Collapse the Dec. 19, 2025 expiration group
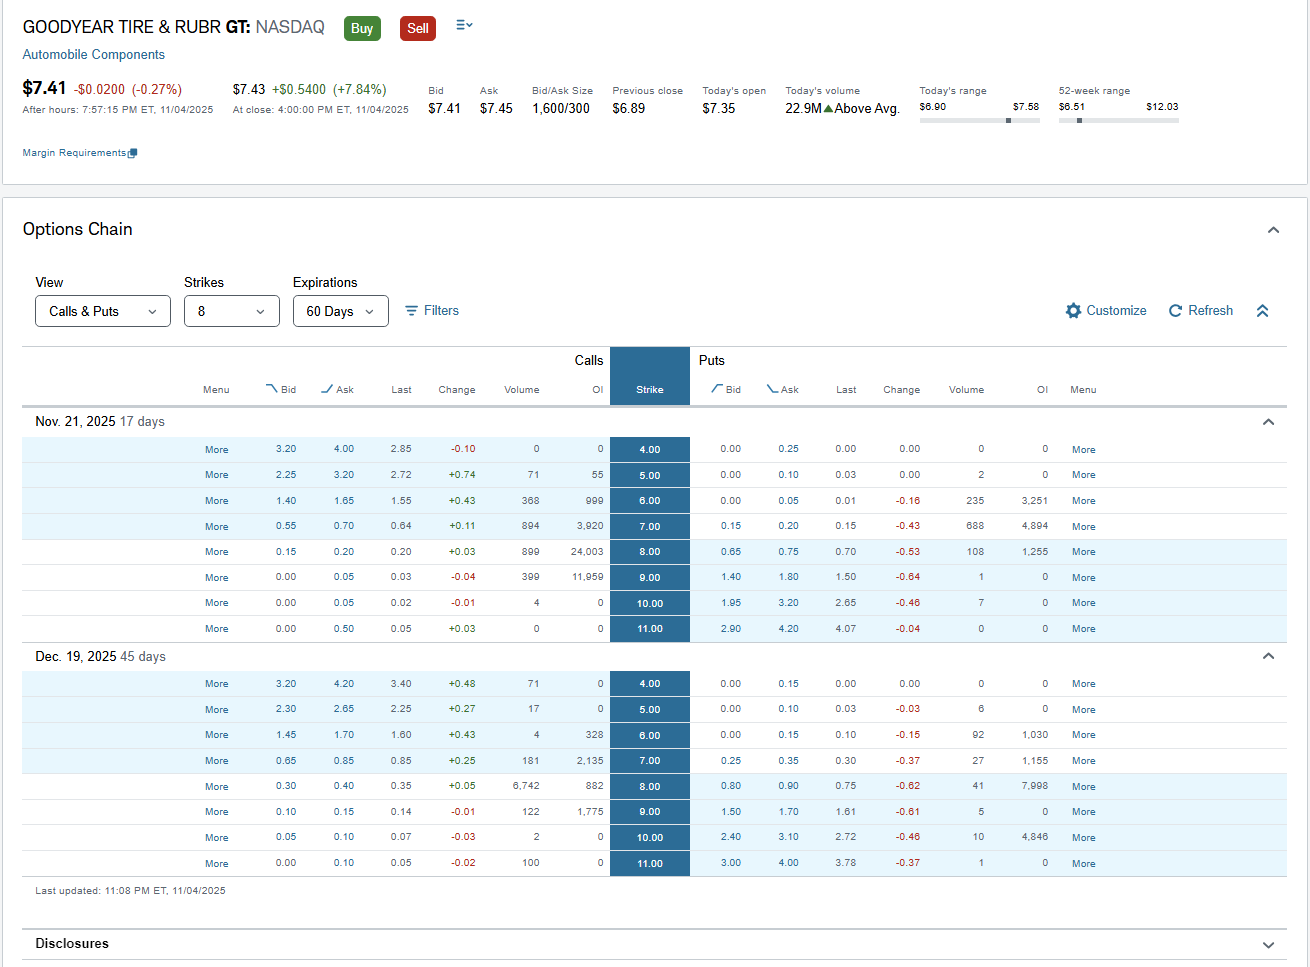This screenshot has width=1310, height=967. (x=1268, y=656)
